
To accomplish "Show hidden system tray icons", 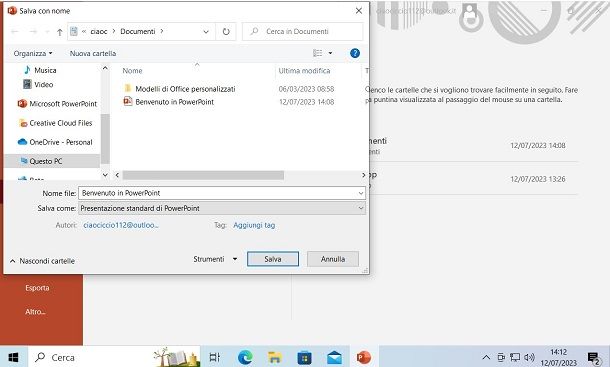I will (486, 357).
